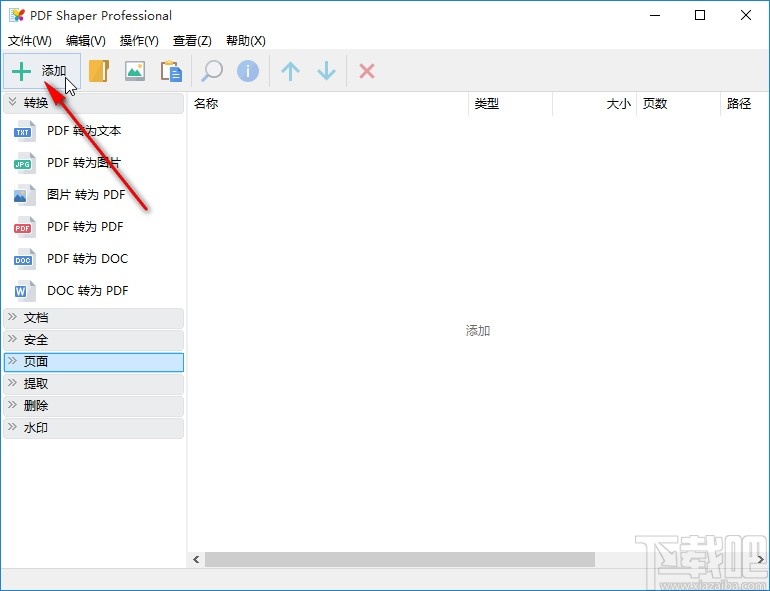Click the 类型 column header
This screenshot has height=591, width=770.
[x=511, y=104]
